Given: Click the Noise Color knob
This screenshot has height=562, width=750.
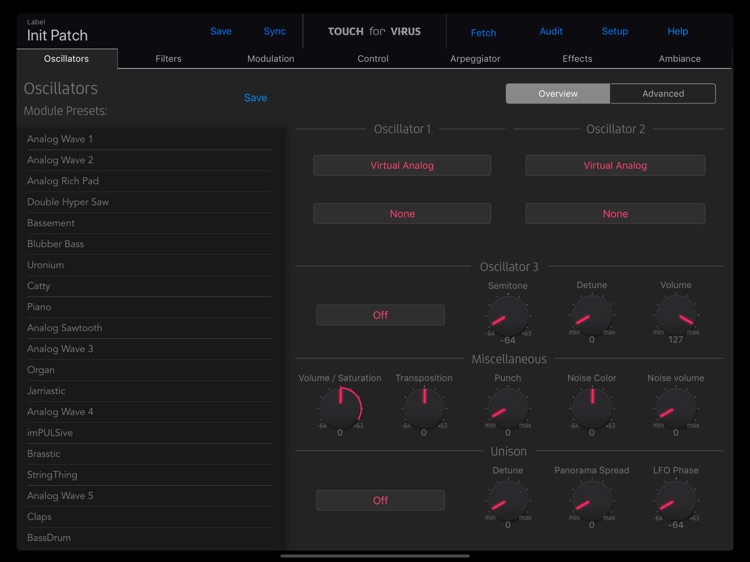Looking at the screenshot, I should pyautogui.click(x=592, y=408).
